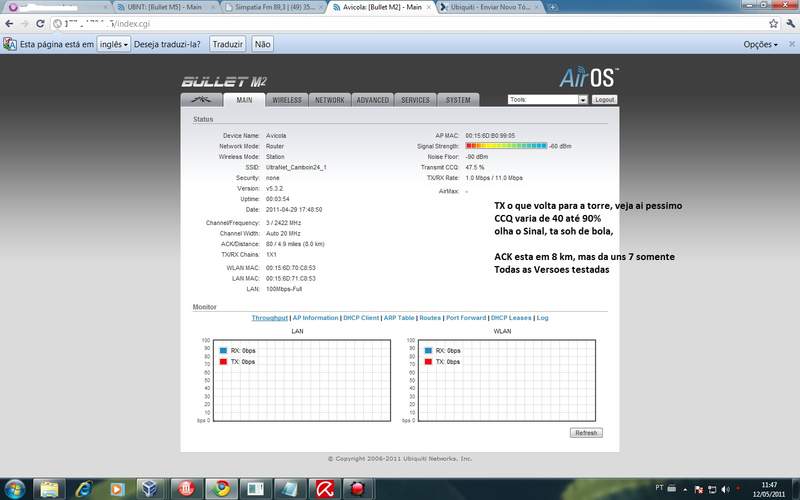Open the page language dropdown 'inglês'

[x=114, y=44]
